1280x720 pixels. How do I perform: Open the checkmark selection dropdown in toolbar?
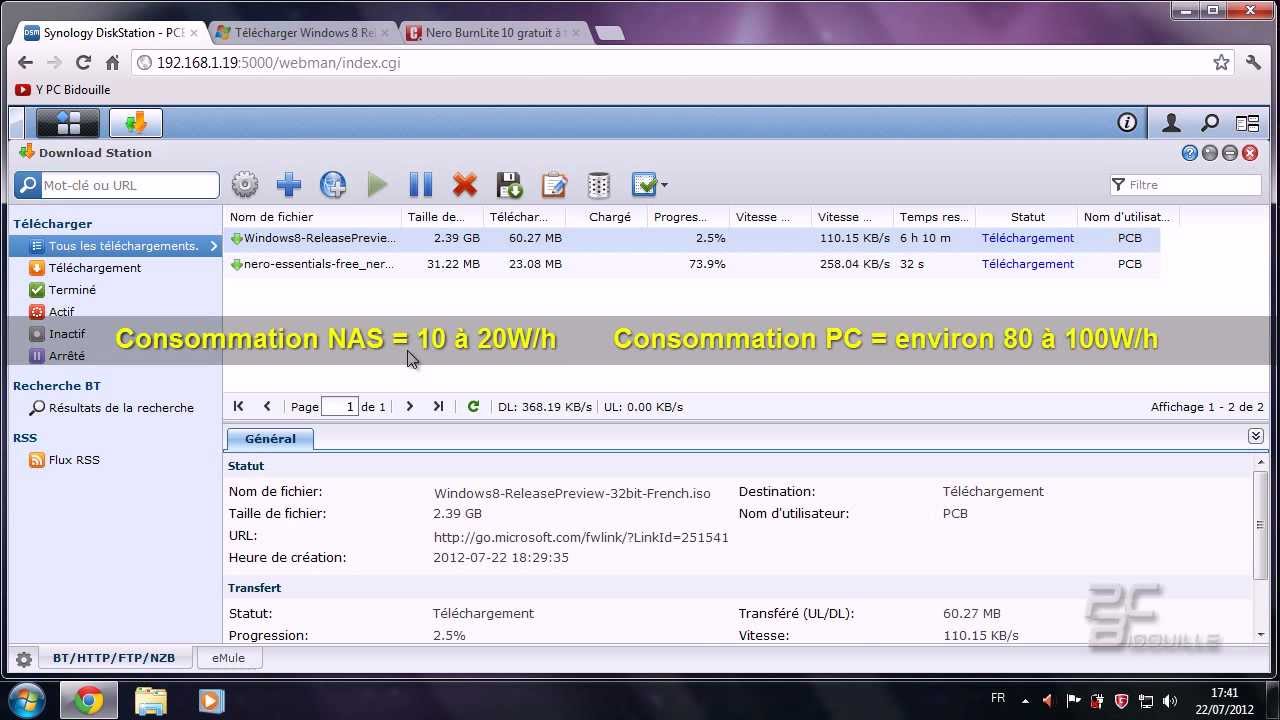tap(650, 185)
